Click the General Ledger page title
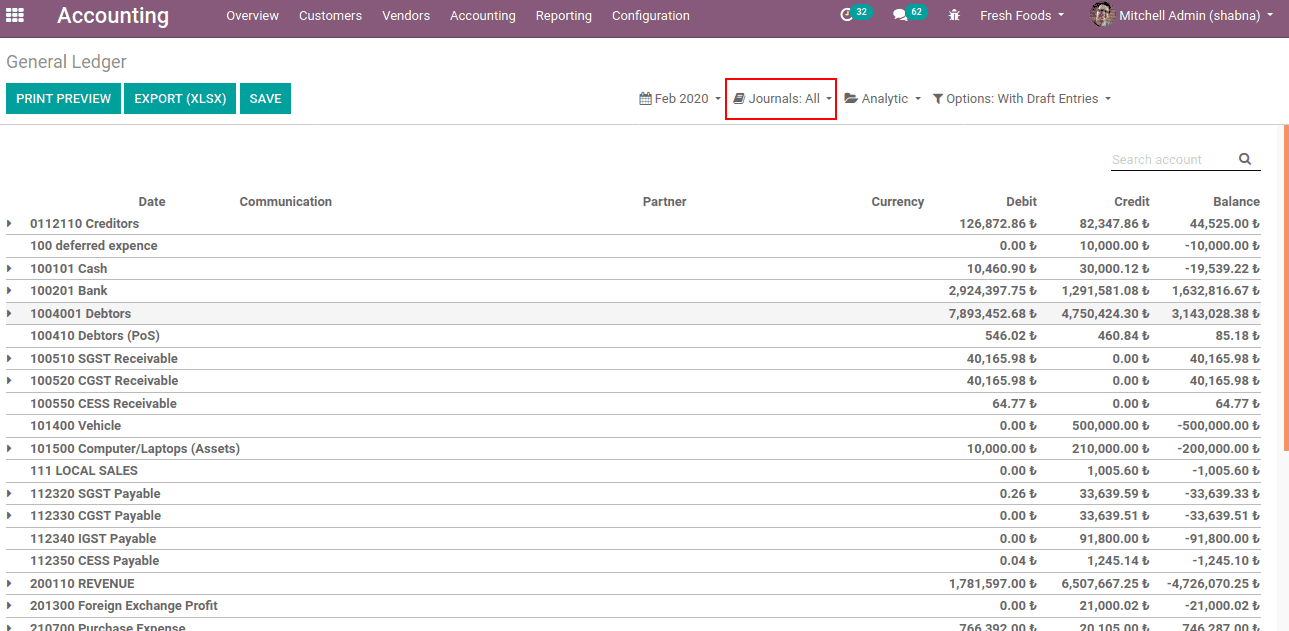1289x631 pixels. pos(66,62)
